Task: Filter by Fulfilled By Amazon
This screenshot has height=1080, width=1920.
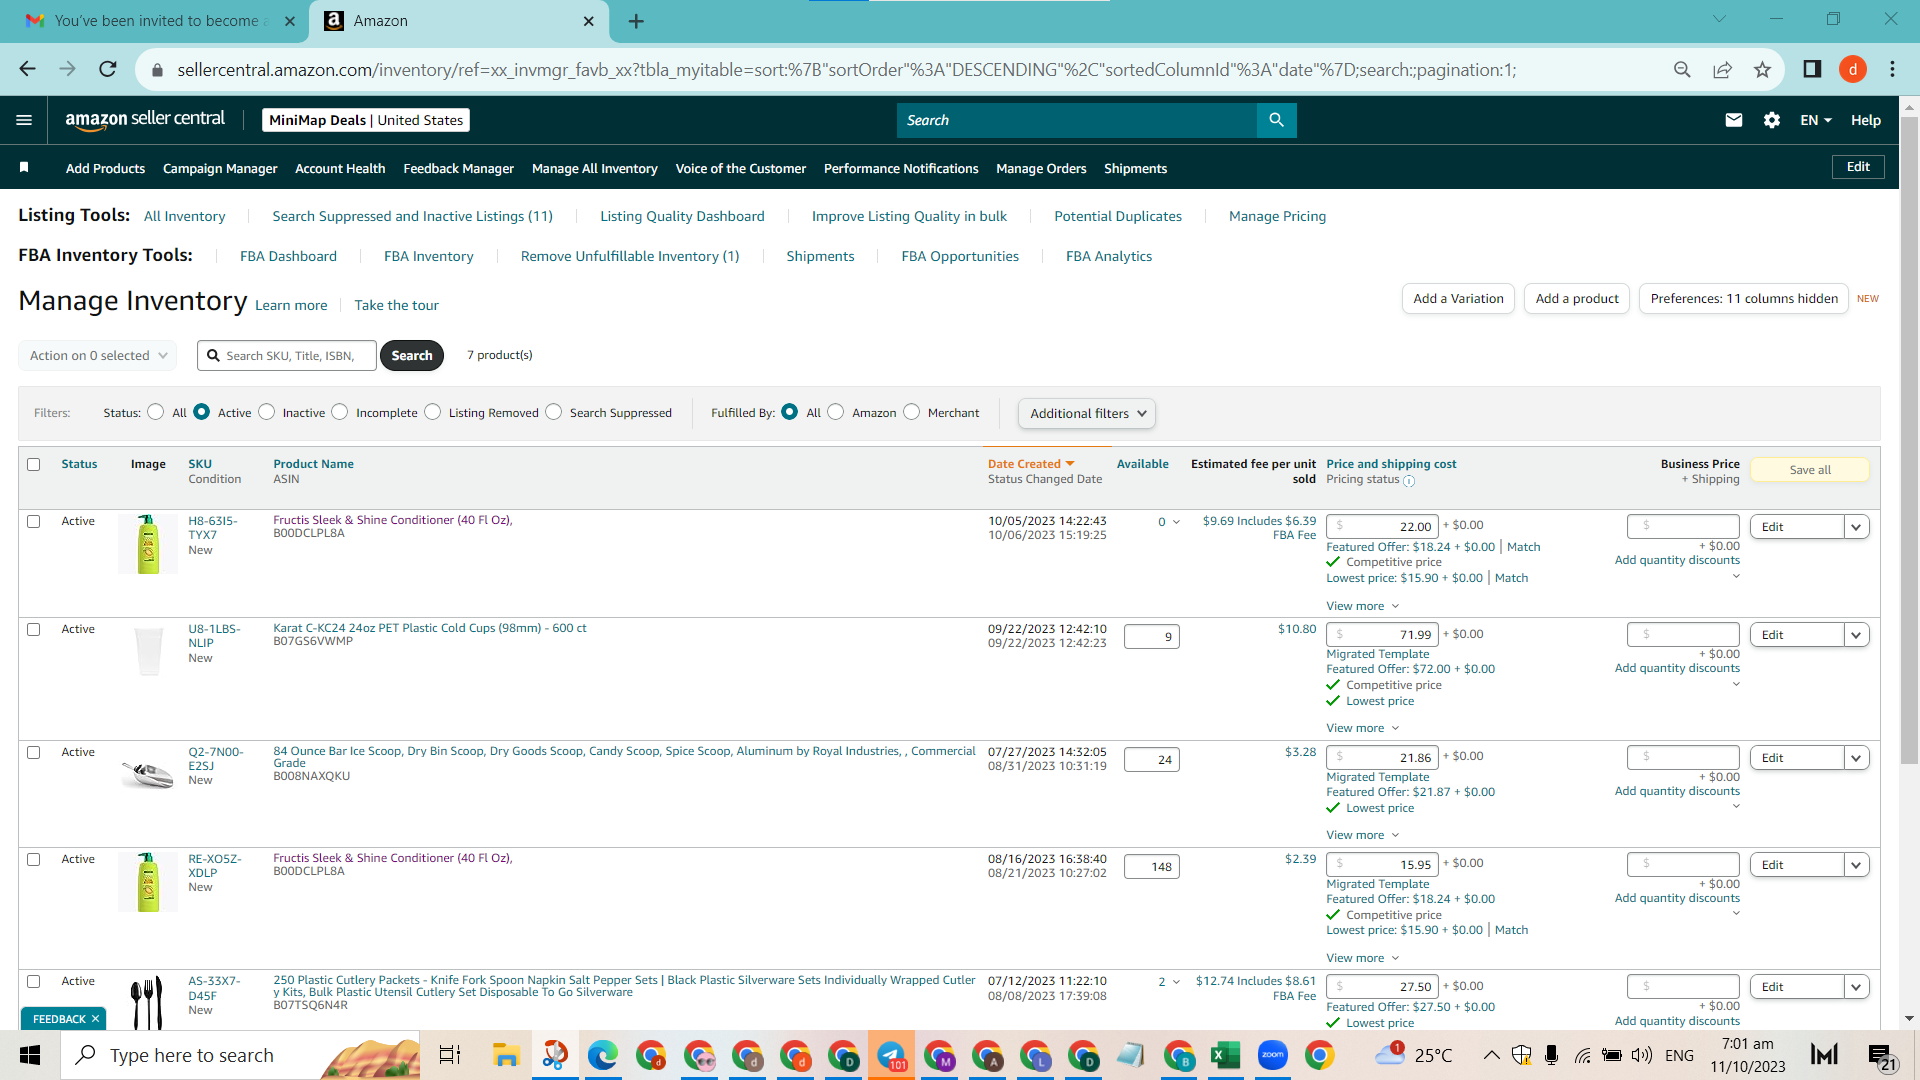Action: (836, 412)
